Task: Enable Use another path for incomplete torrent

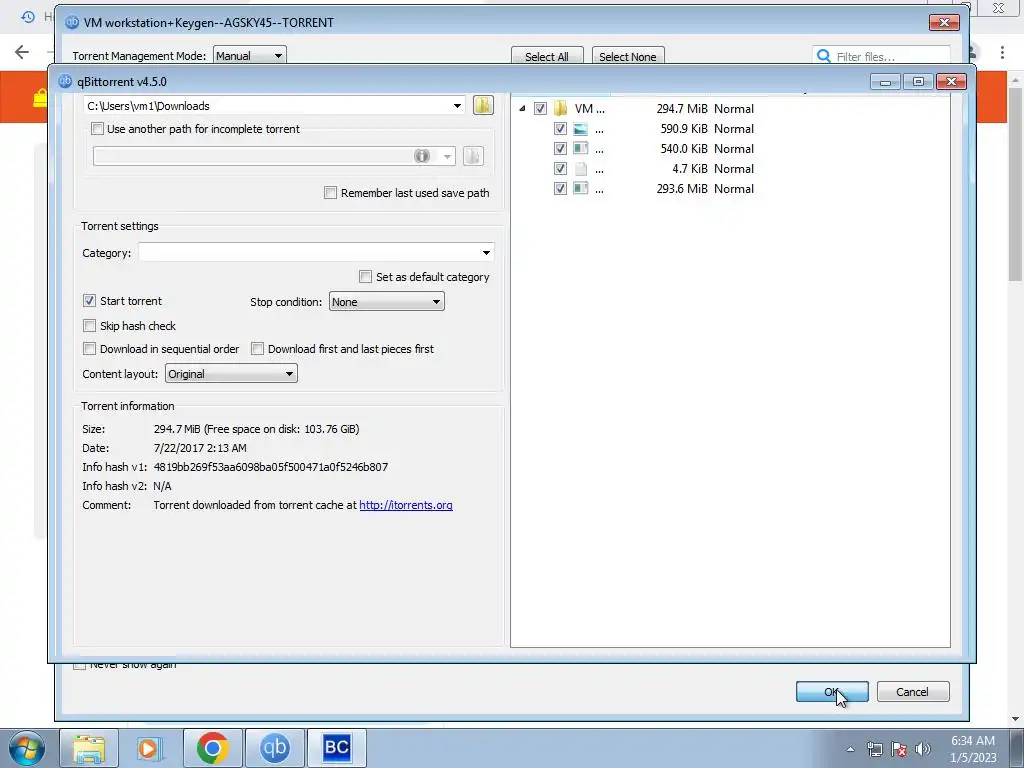Action: coord(97,129)
